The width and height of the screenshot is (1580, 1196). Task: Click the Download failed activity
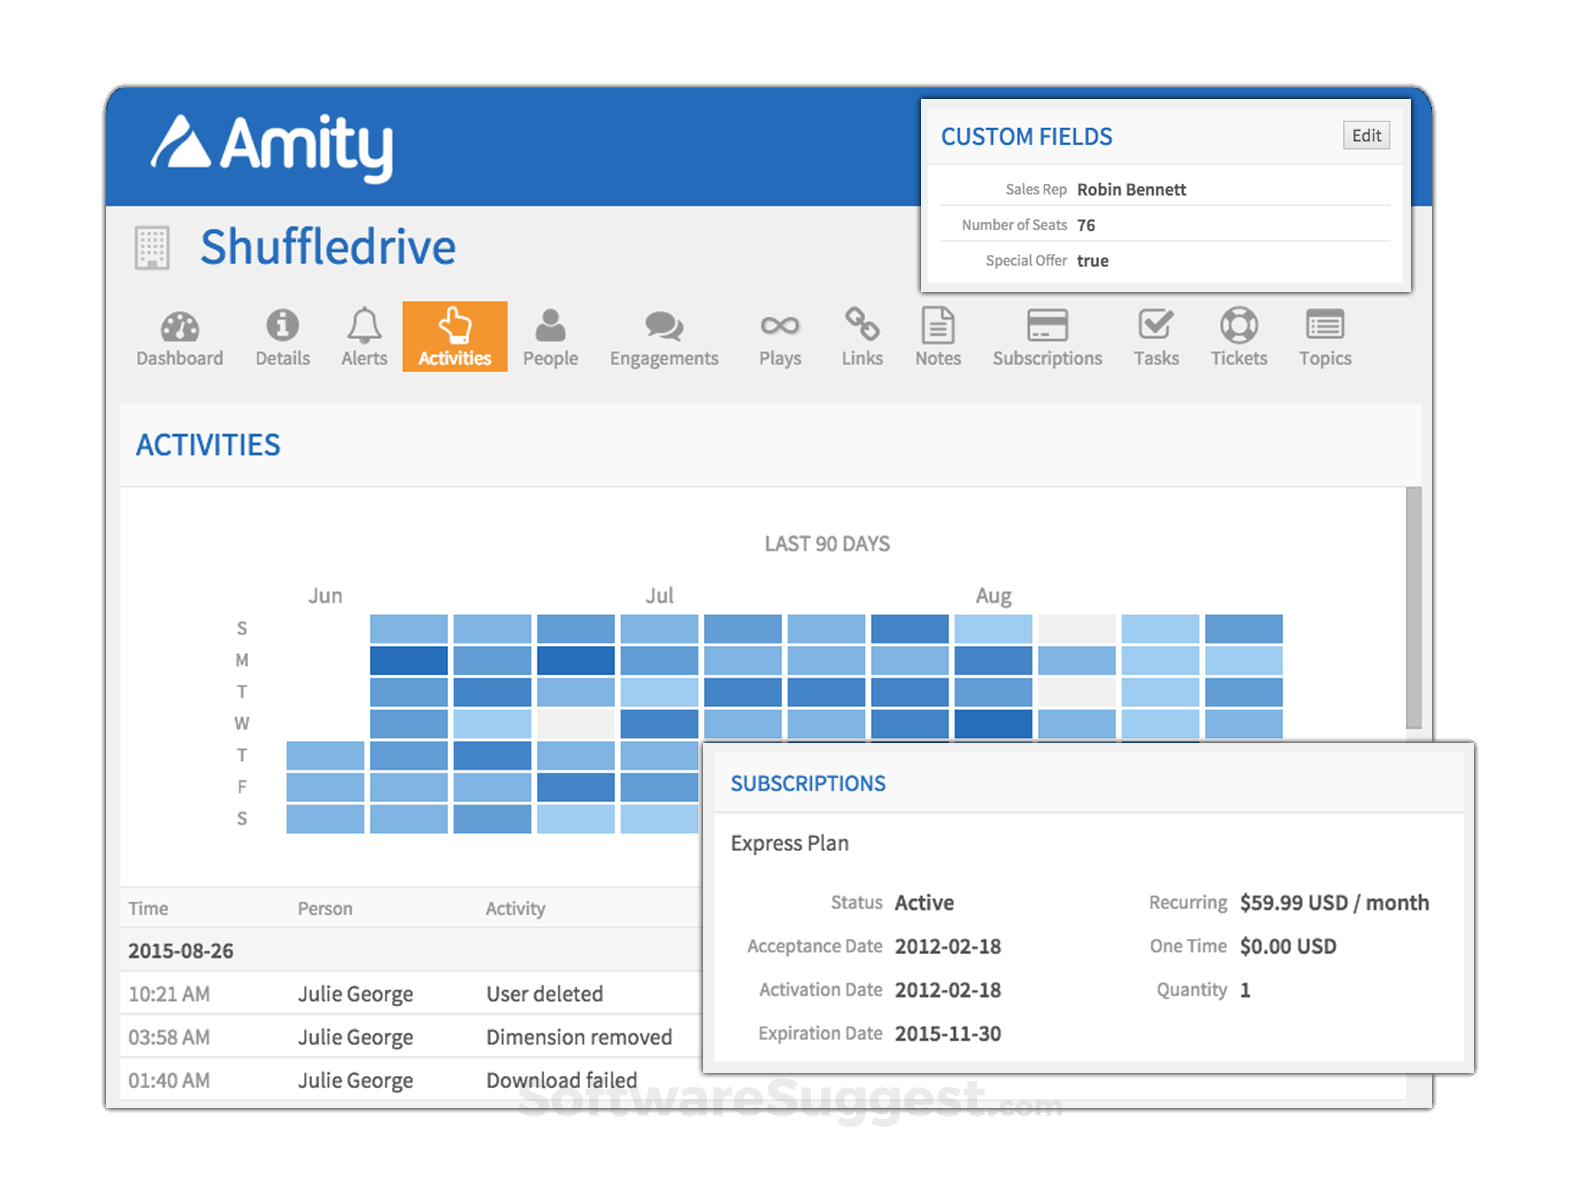tap(561, 1080)
